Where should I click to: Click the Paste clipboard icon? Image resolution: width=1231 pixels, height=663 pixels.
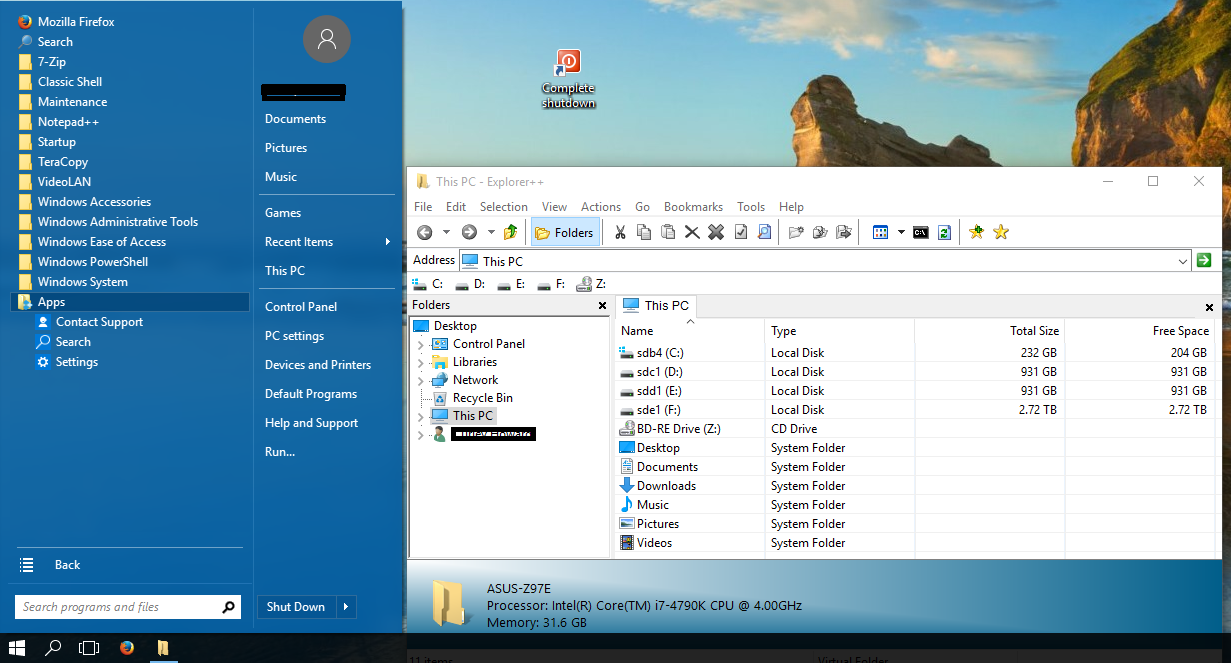point(668,232)
